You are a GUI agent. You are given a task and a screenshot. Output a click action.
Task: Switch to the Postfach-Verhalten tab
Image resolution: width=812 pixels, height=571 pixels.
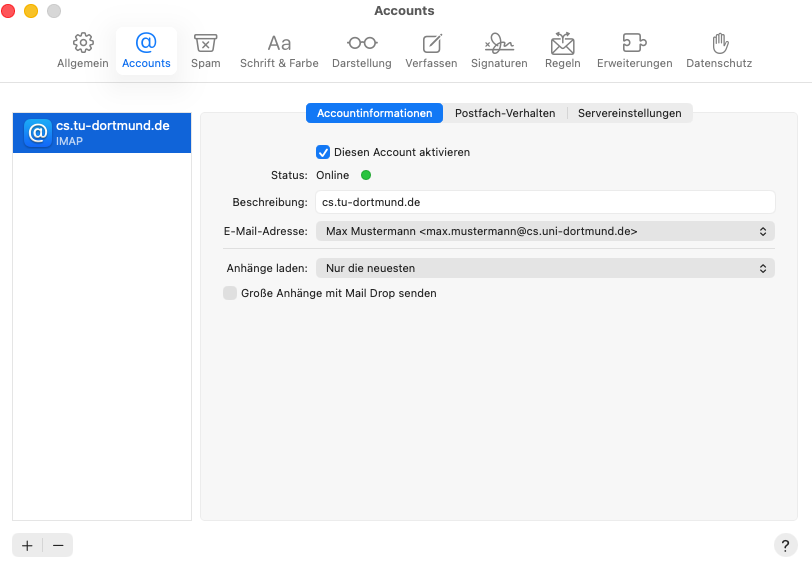pos(505,113)
